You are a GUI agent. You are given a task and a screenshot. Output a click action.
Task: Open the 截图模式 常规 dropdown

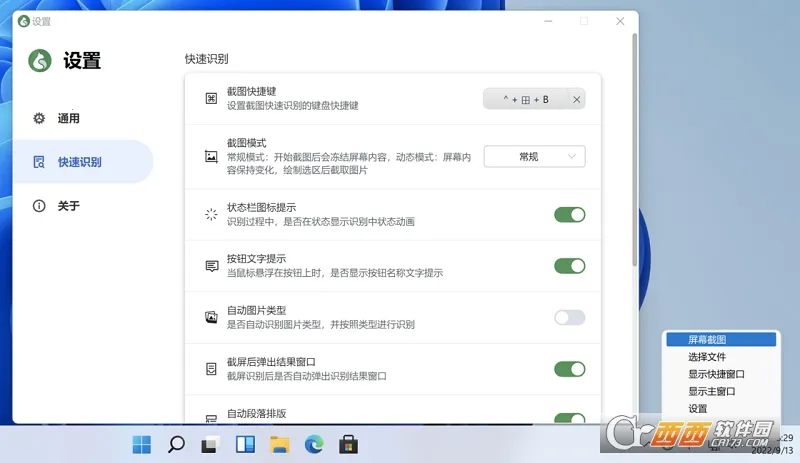534,156
